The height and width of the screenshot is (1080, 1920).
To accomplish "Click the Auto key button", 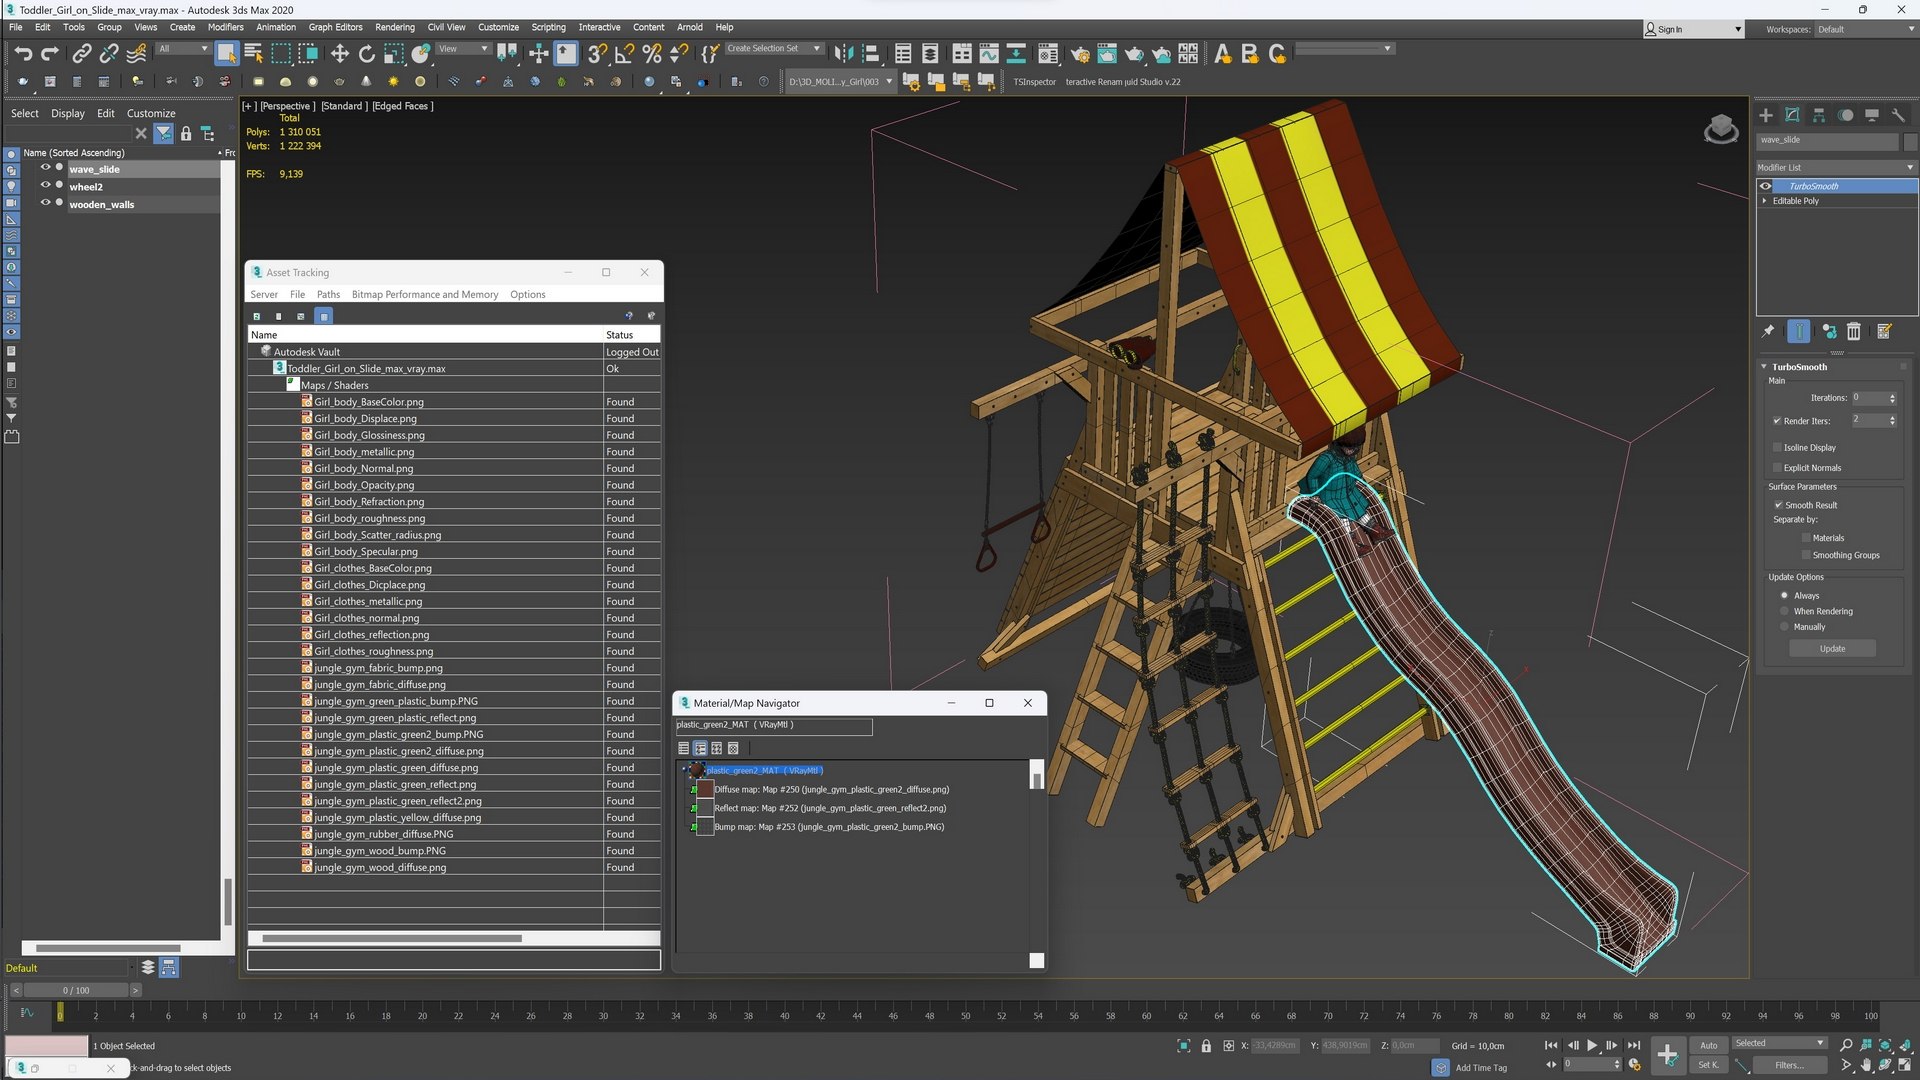I will pos(1708,1046).
